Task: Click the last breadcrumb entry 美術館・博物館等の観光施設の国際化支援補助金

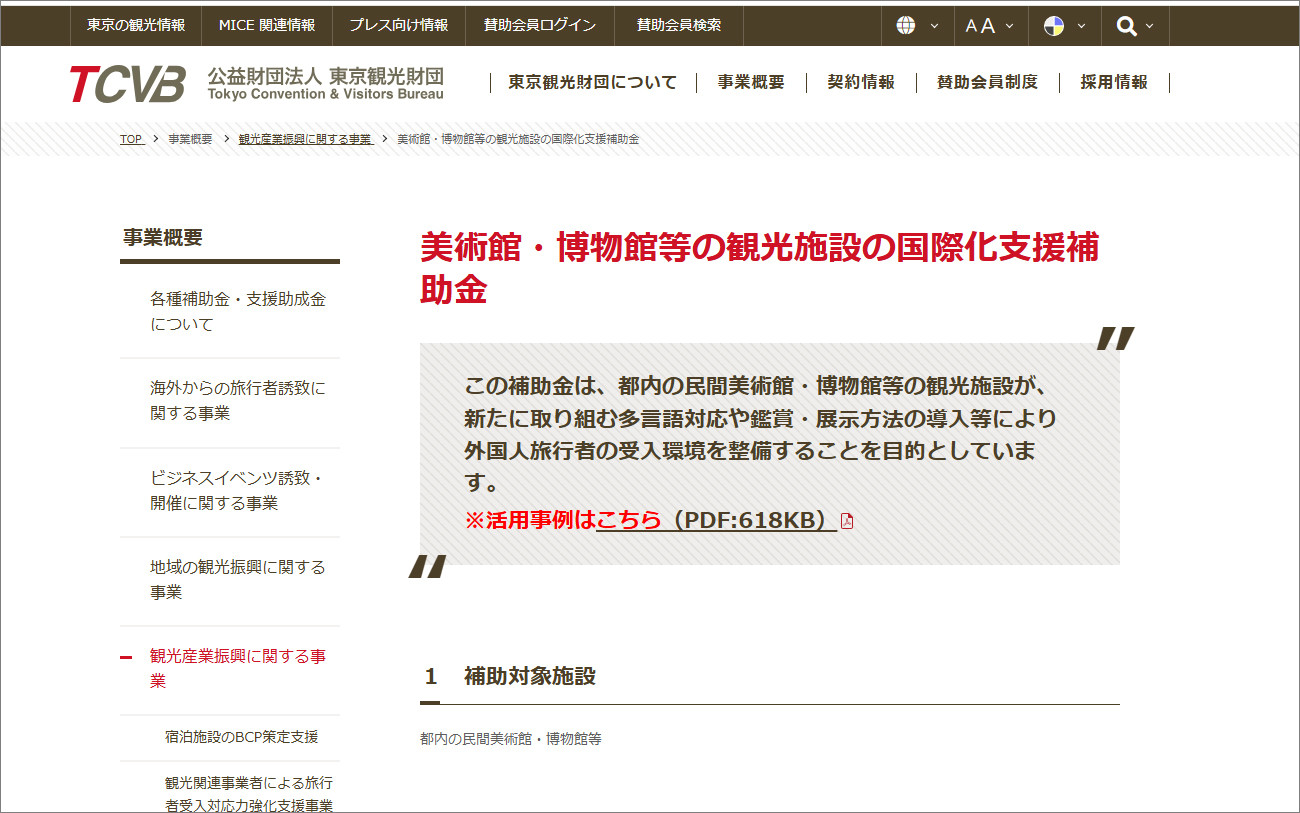Action: [x=518, y=139]
